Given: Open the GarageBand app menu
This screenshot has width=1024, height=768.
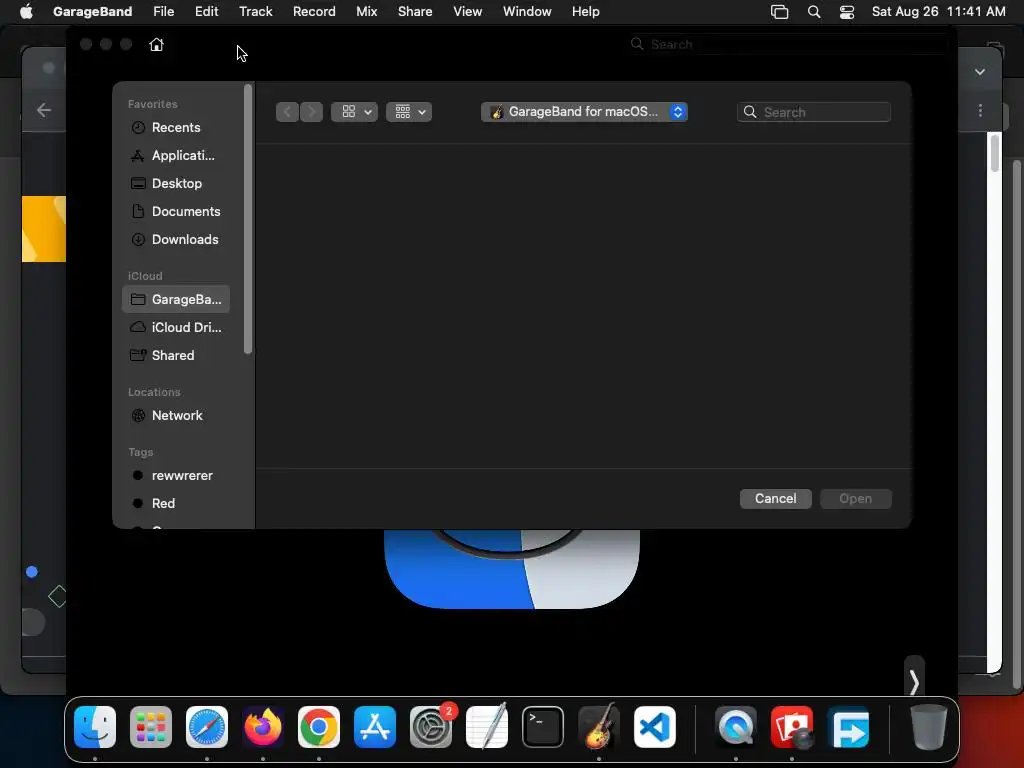Looking at the screenshot, I should [x=92, y=12].
